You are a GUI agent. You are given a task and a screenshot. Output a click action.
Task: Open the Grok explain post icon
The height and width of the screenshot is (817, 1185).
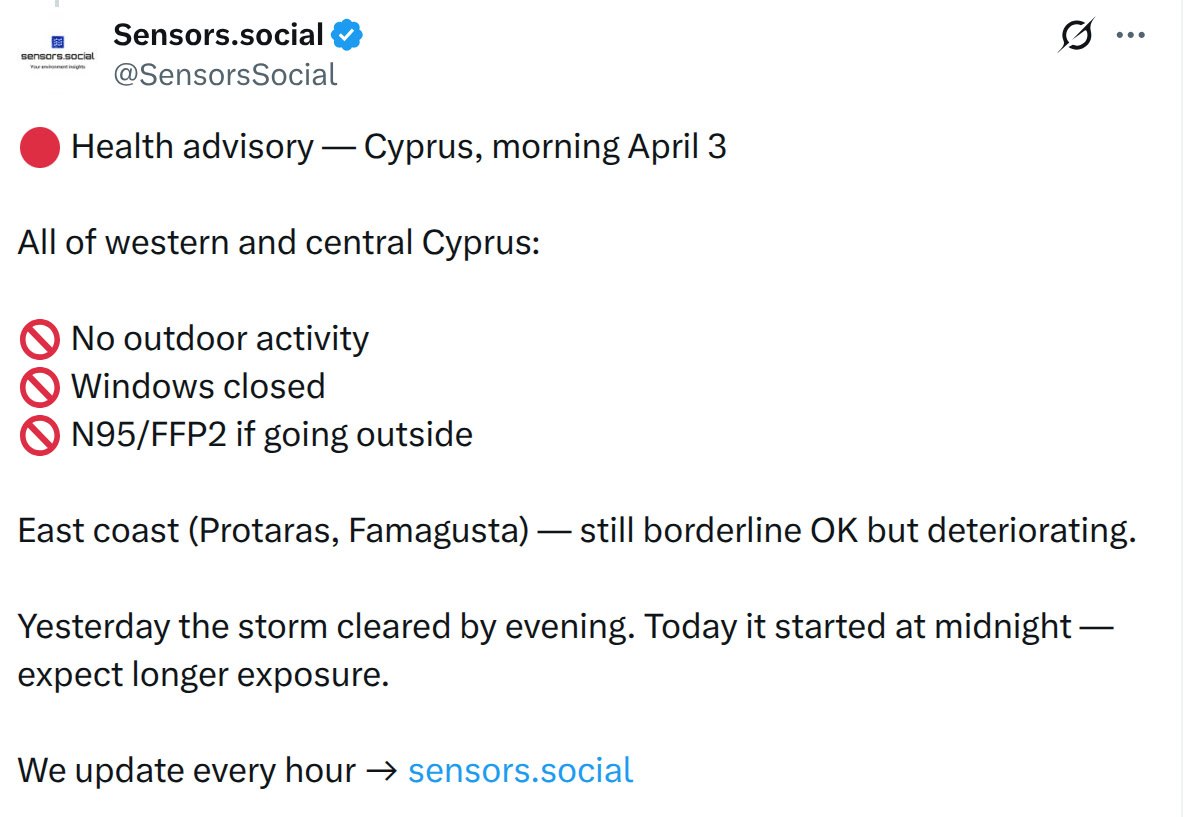(x=1075, y=36)
